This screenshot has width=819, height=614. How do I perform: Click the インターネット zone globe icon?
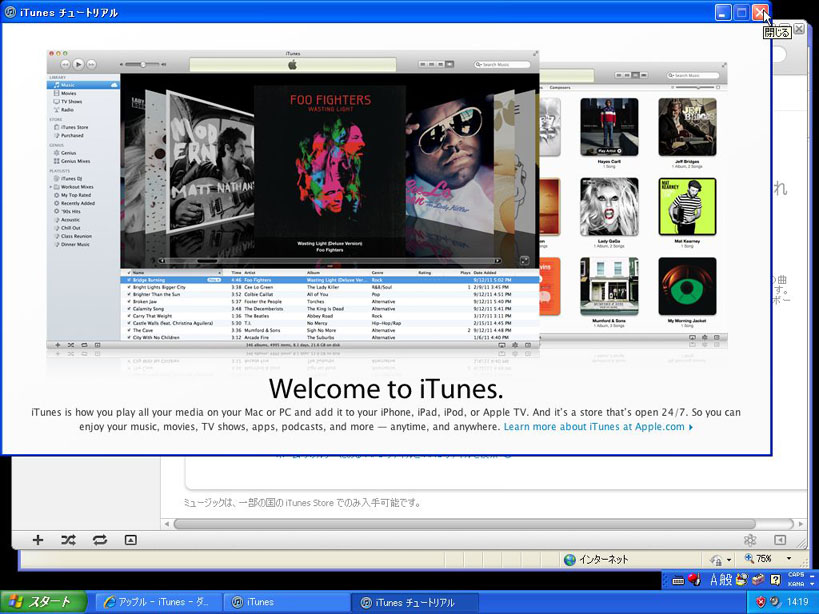(569, 560)
